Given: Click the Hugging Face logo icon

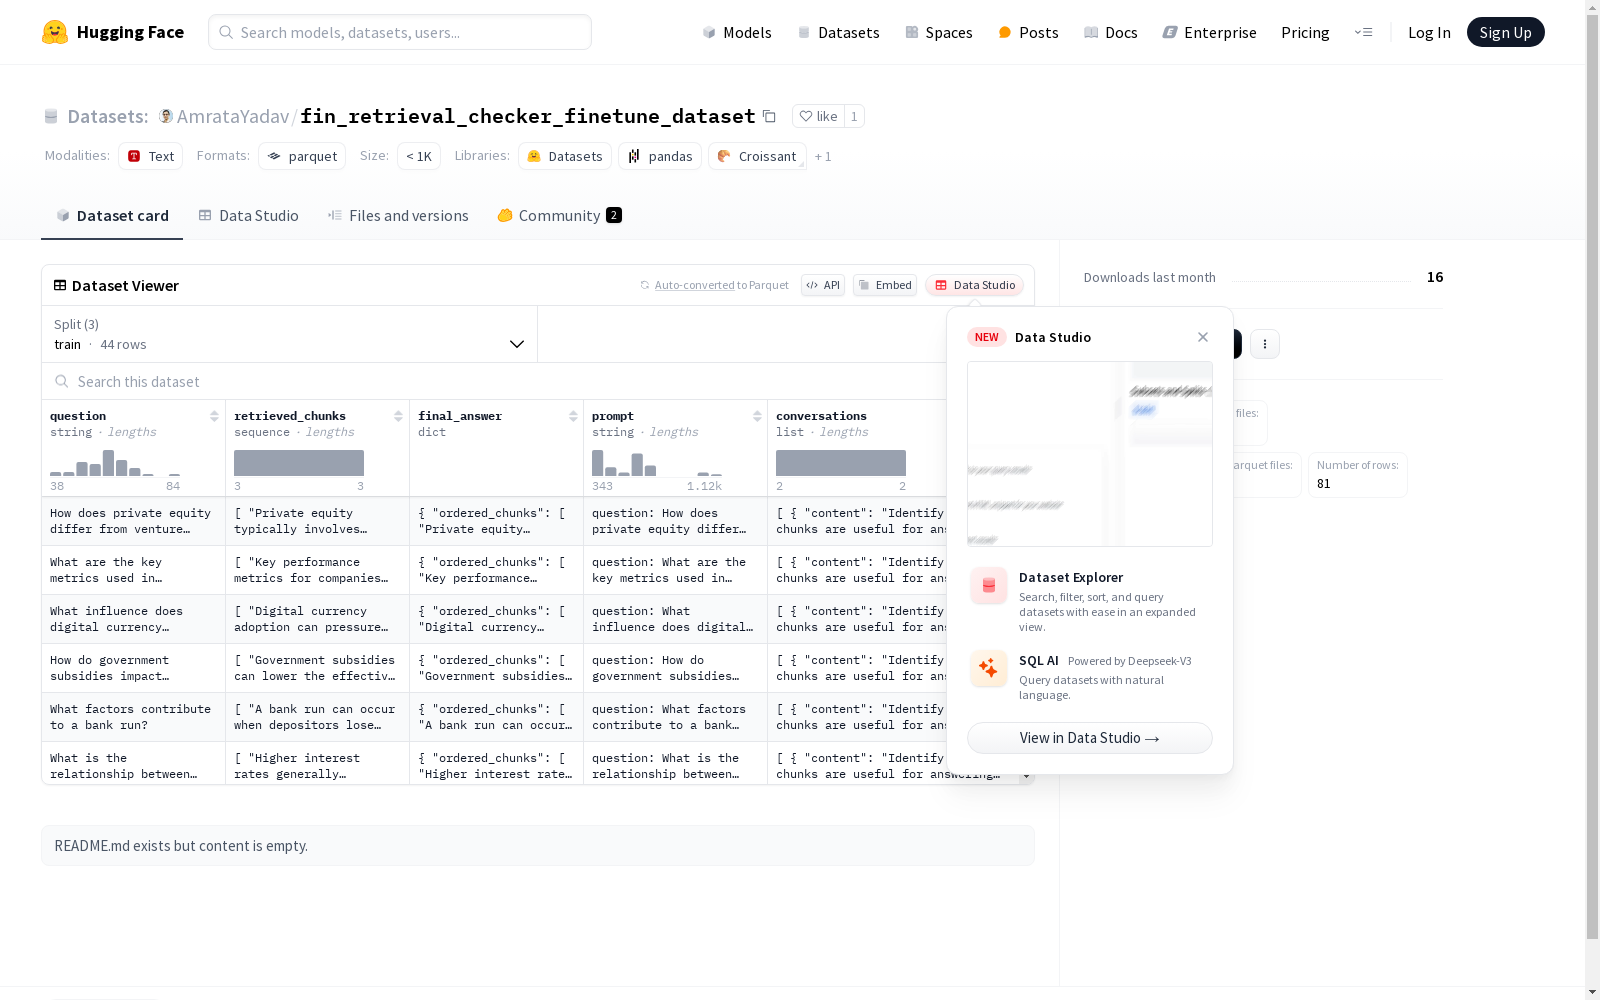Looking at the screenshot, I should click(55, 32).
